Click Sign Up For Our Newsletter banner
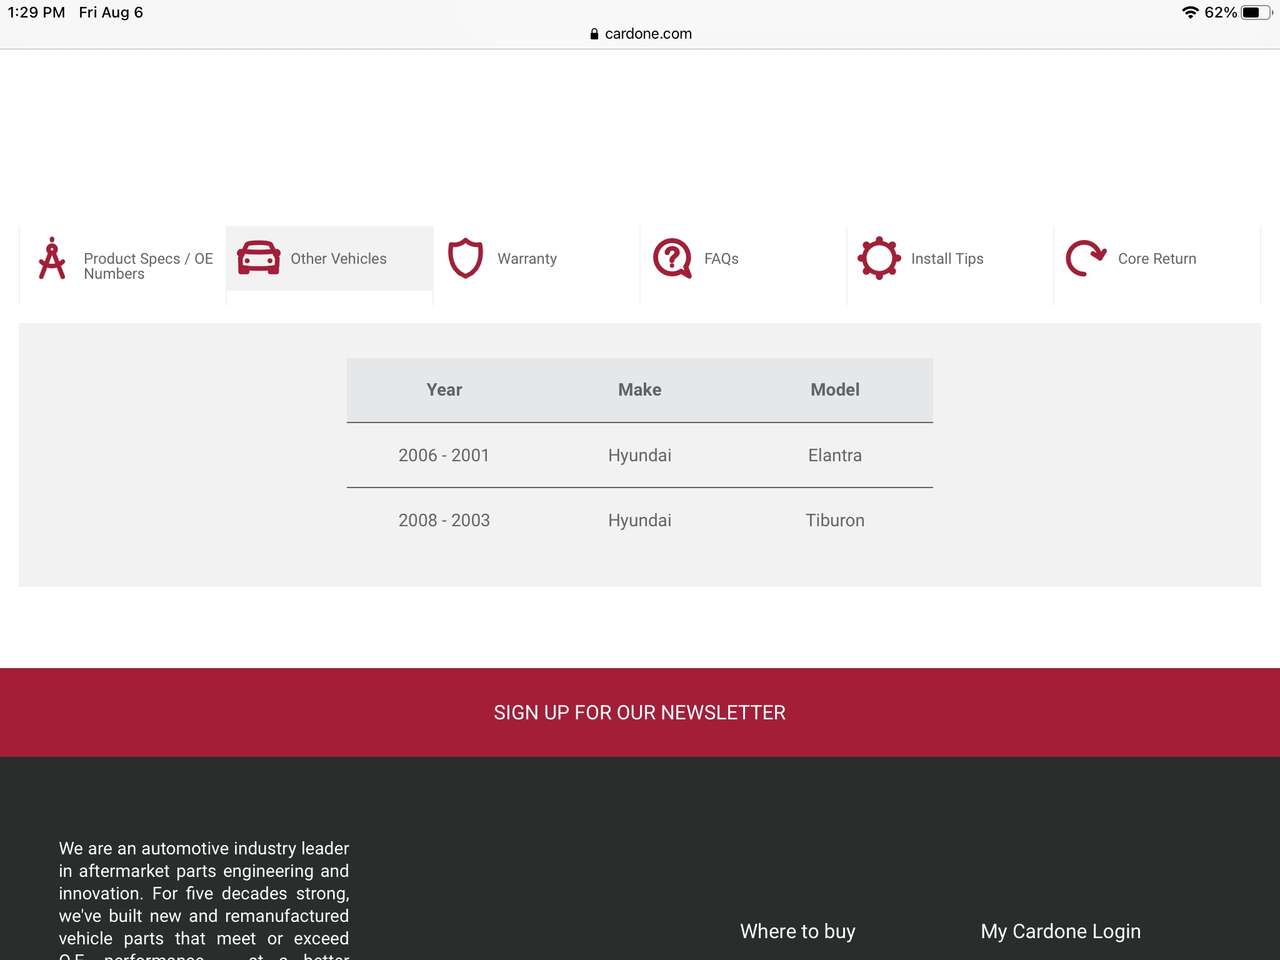This screenshot has height=960, width=1280. (640, 713)
